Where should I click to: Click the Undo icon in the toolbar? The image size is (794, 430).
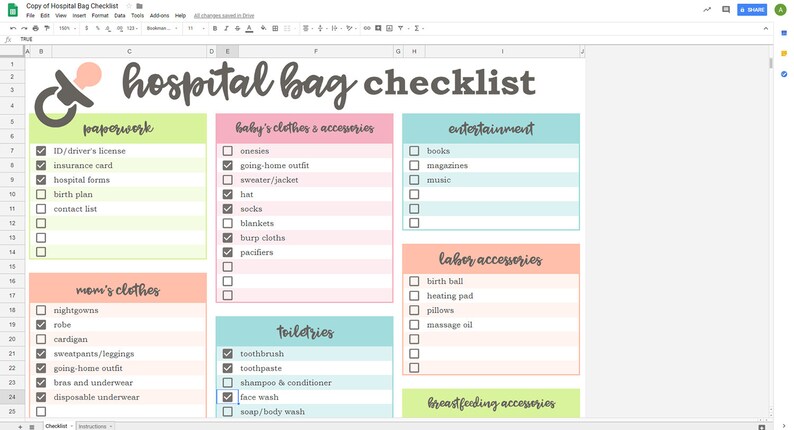(x=13, y=28)
